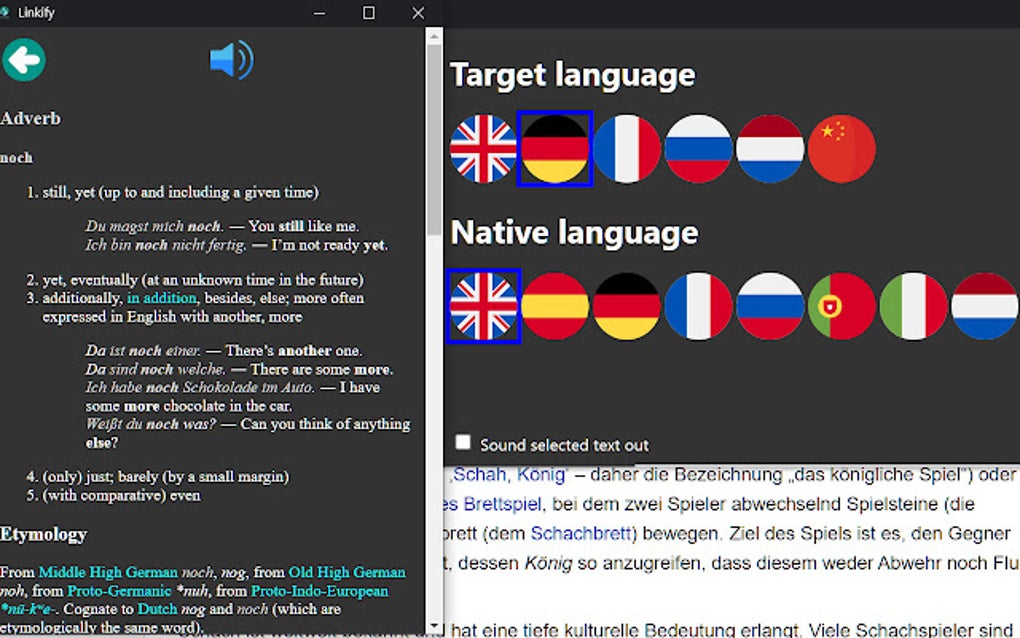Toggle the German target flag selection
This screenshot has width=1020, height=638.
(556, 150)
